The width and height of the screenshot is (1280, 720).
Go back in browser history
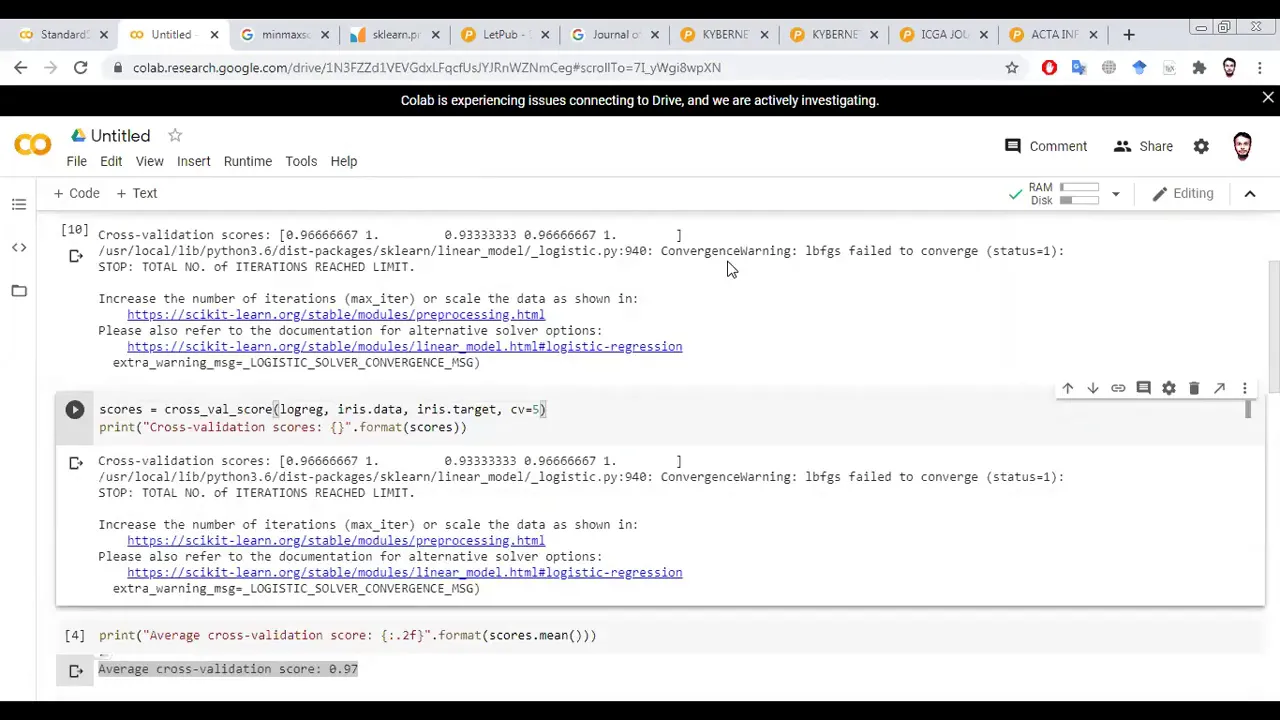[x=21, y=67]
